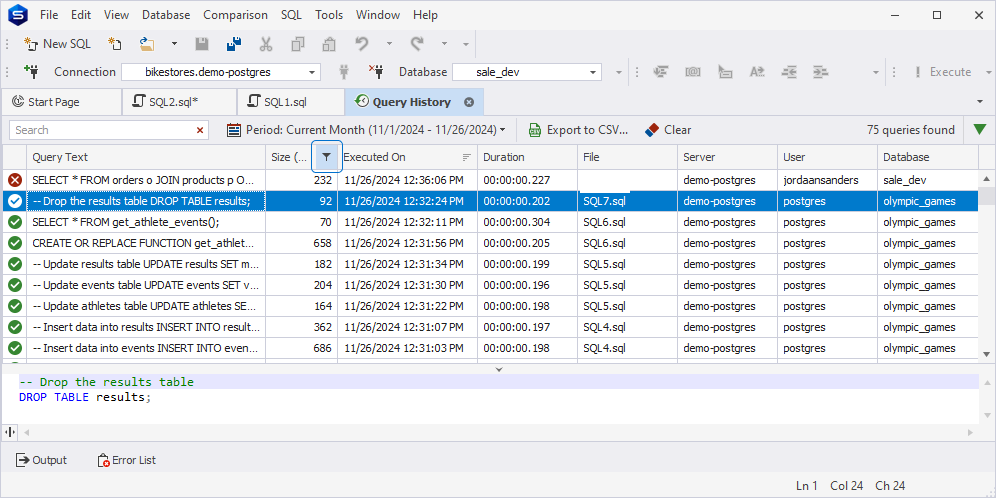Viewport: 996px width, 498px height.
Task: Open the Tools menu
Action: pos(329,15)
